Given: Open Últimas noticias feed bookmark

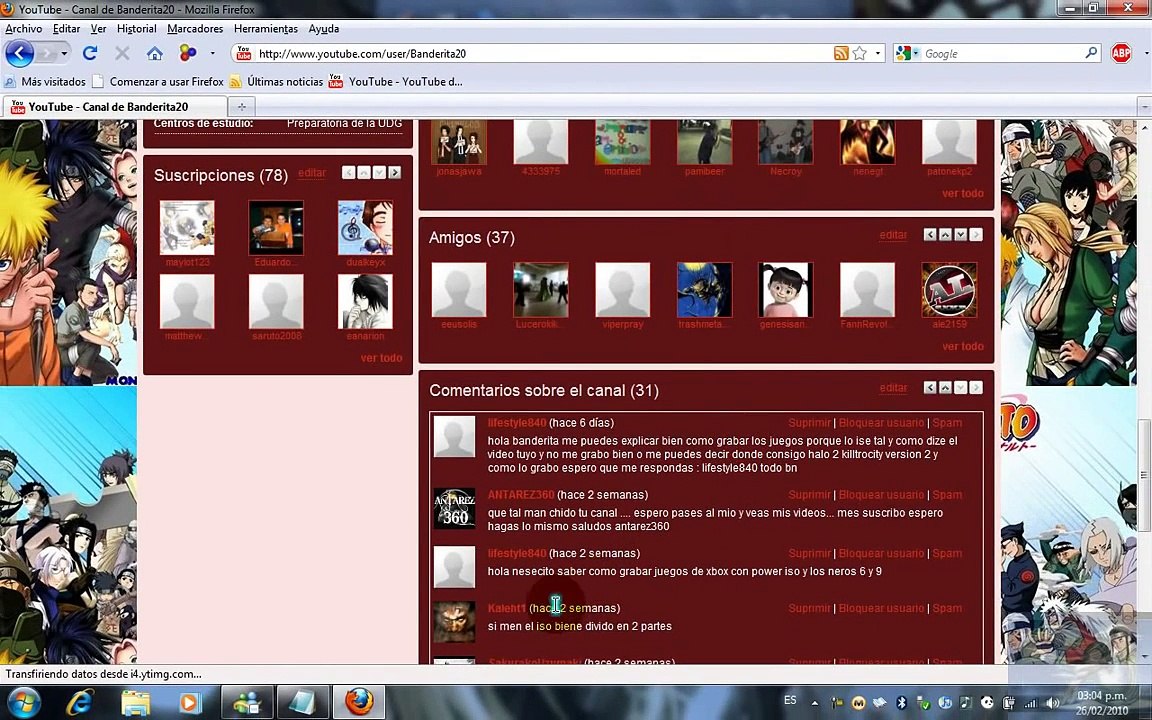Looking at the screenshot, I should pyautogui.click(x=276, y=82).
